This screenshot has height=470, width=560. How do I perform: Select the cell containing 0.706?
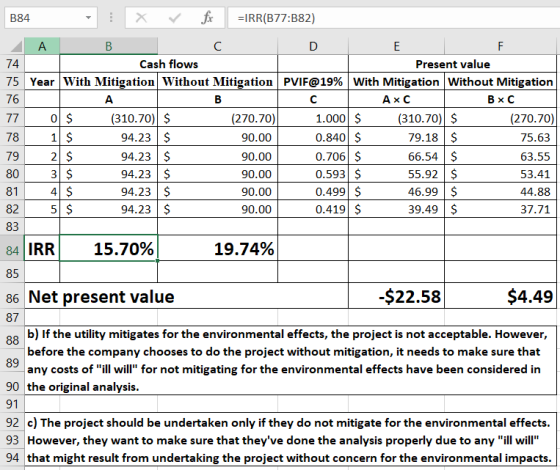313,156
